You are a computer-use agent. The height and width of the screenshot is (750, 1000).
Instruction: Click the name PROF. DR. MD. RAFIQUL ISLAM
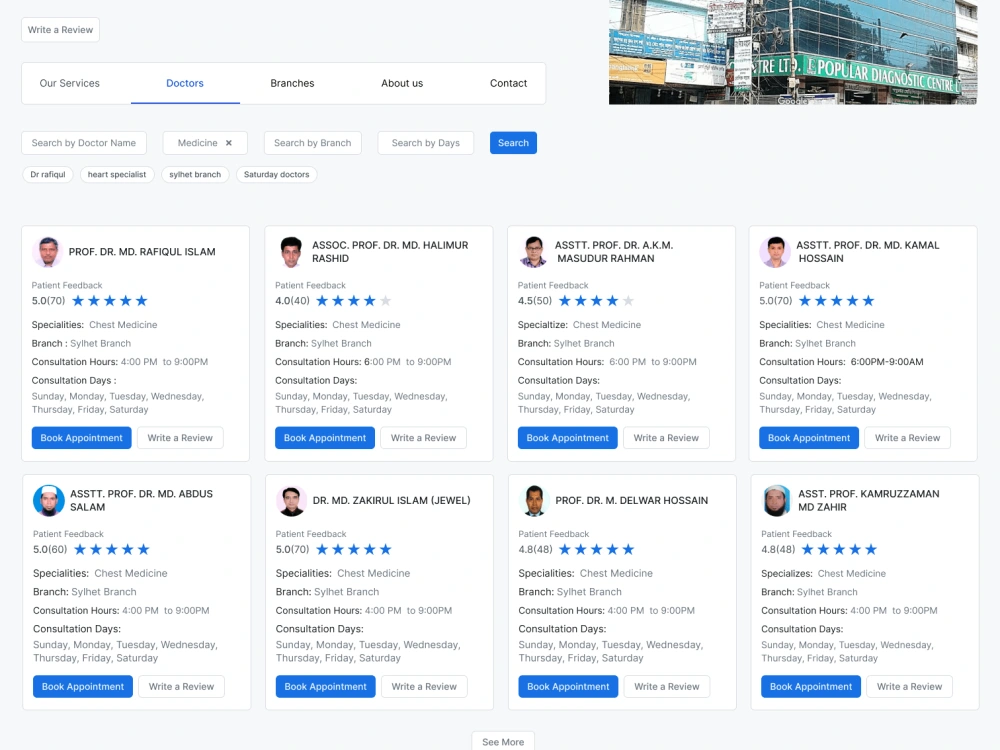[x=142, y=252]
